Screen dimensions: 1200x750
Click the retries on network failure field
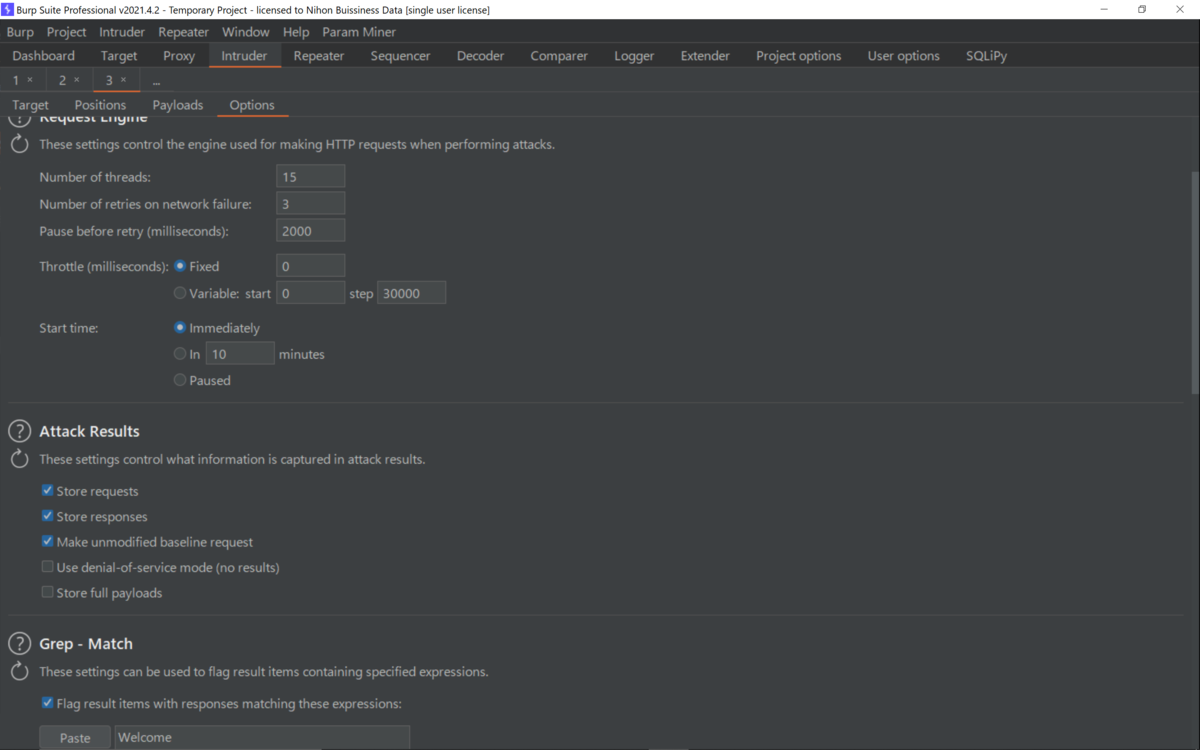311,204
